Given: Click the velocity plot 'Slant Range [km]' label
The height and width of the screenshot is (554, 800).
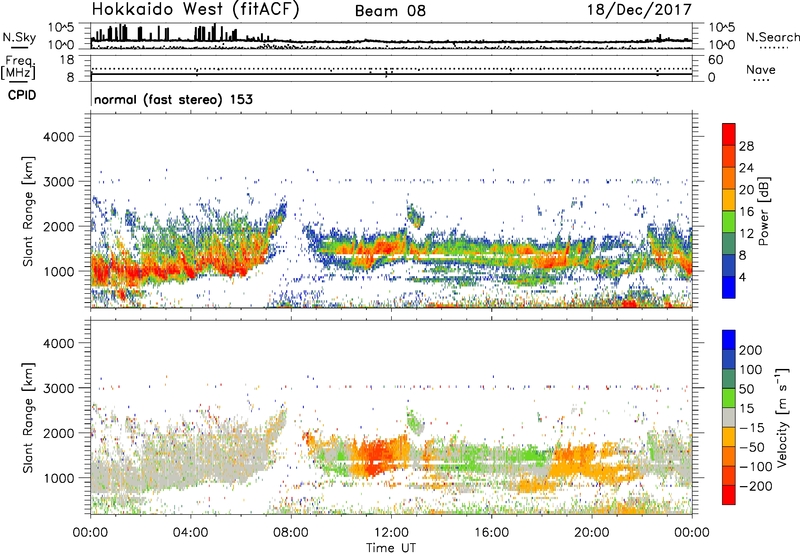Looking at the screenshot, I should click(x=28, y=417).
